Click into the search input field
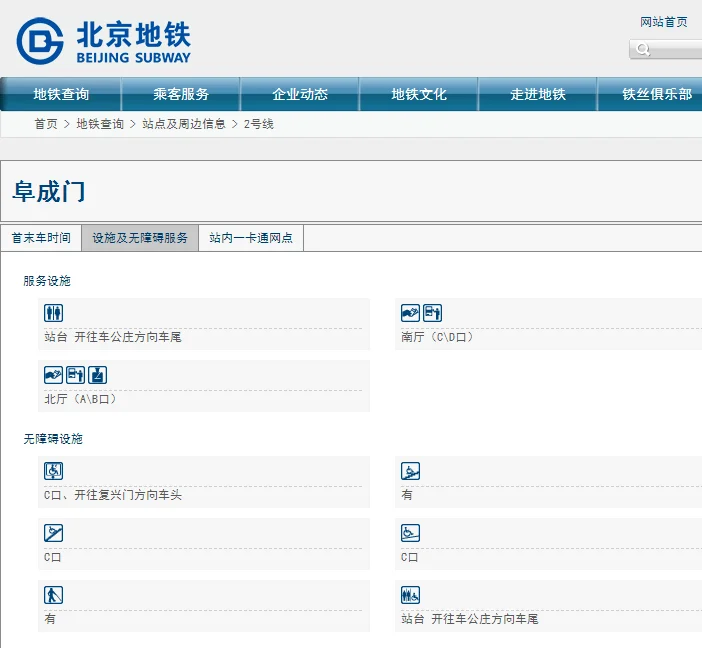 666,49
